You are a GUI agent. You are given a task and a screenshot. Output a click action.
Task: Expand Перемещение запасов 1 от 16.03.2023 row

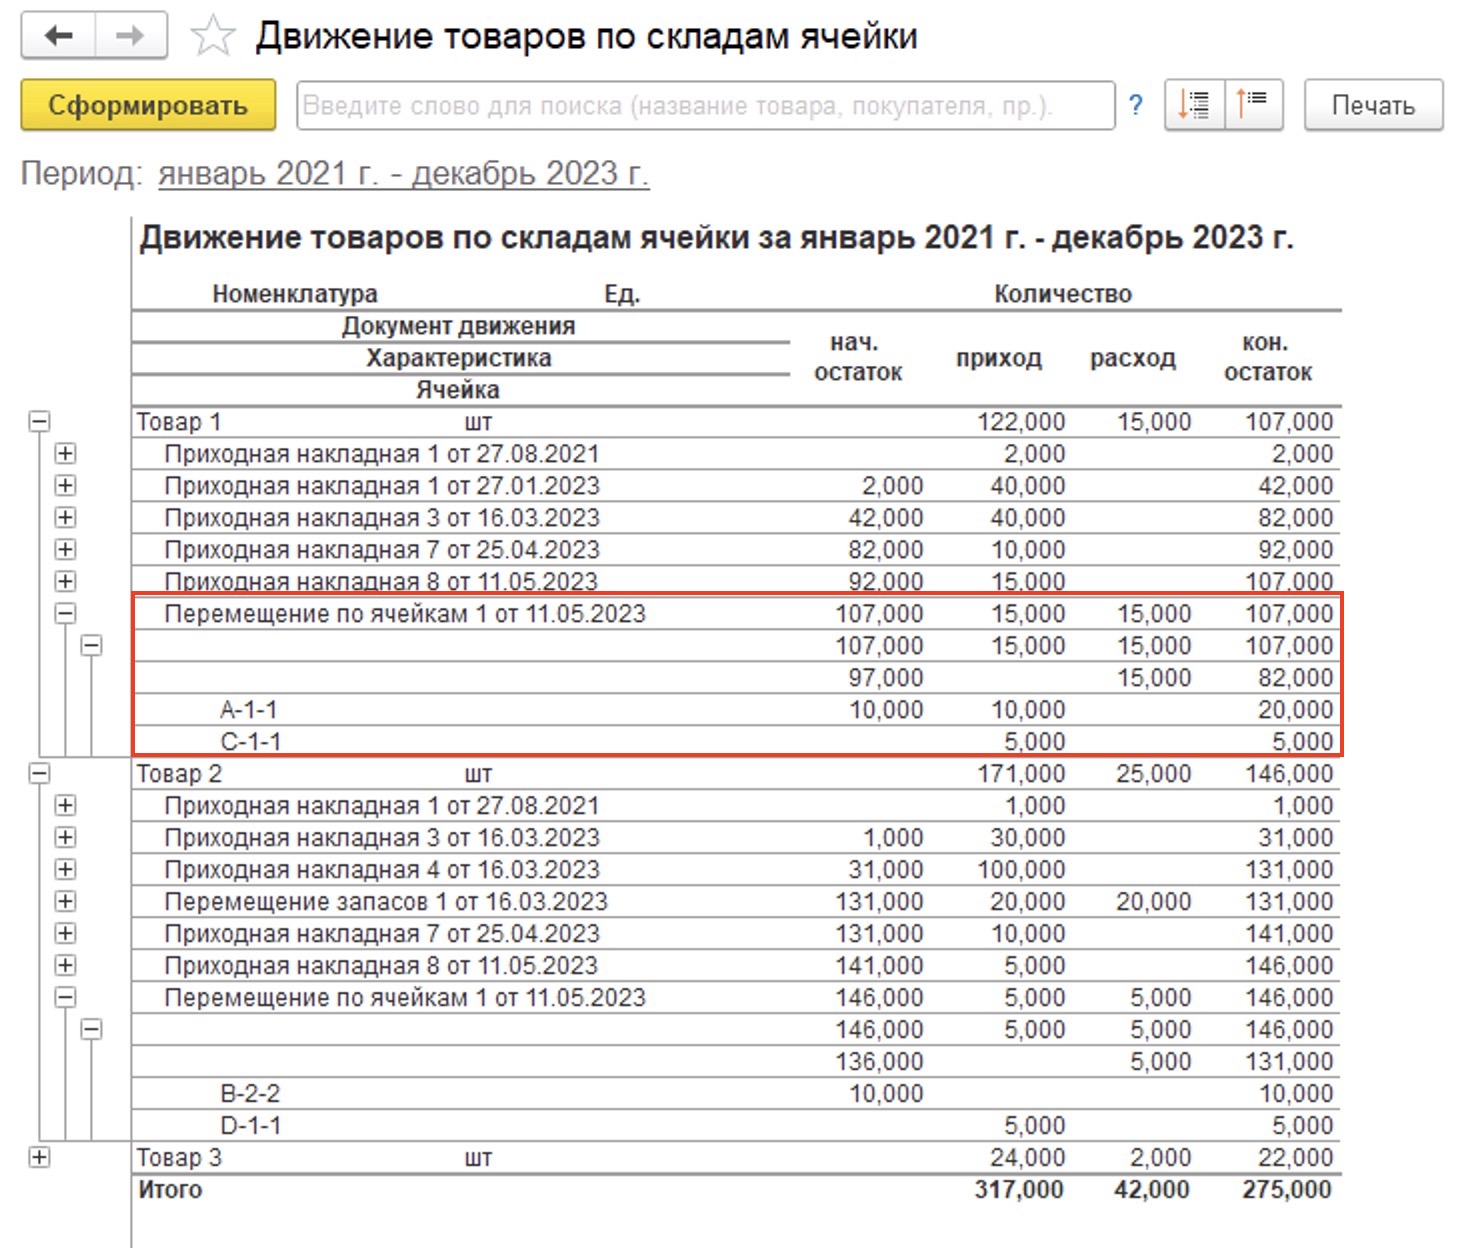65,902
